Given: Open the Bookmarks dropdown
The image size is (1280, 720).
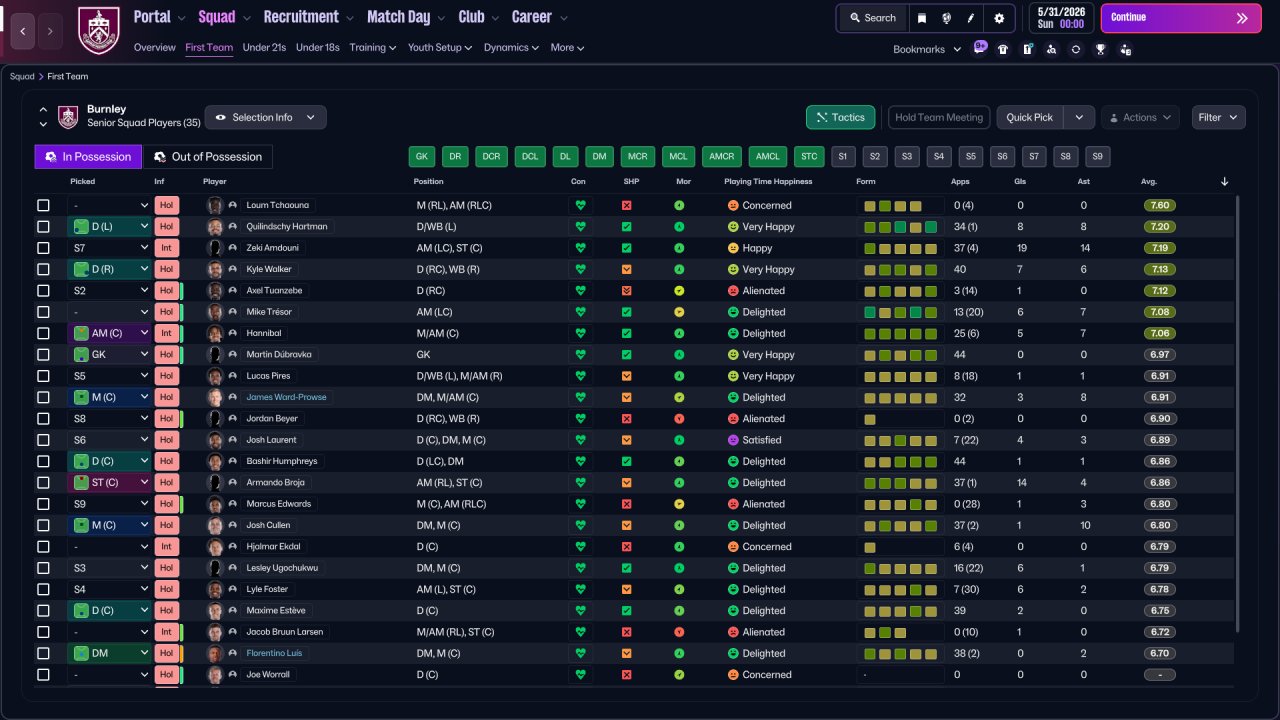Looking at the screenshot, I should 927,49.
